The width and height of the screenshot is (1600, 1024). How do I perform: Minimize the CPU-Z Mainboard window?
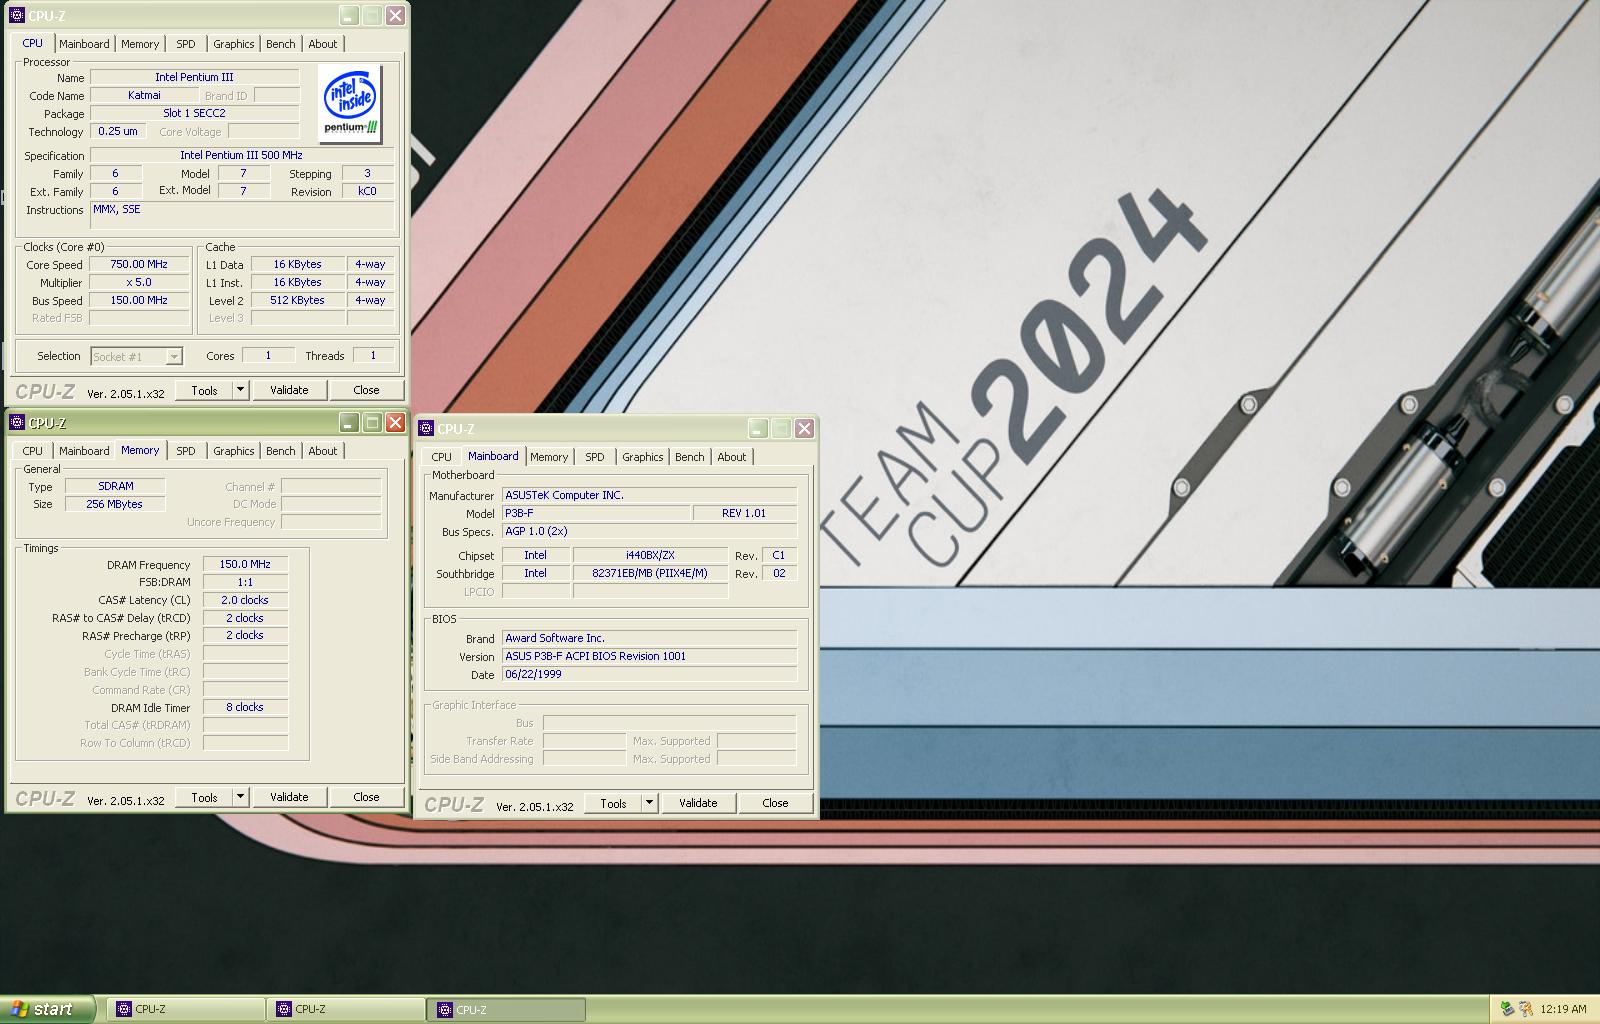click(x=757, y=429)
